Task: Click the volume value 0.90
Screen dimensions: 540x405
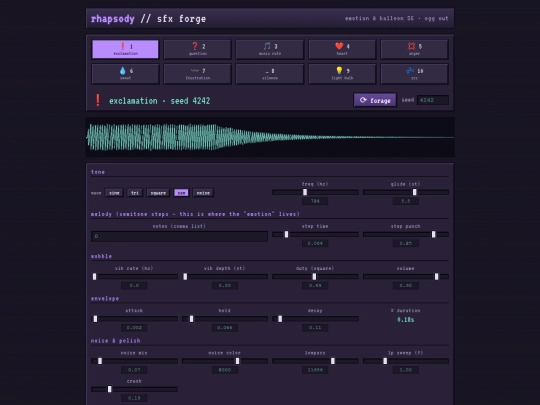Action: click(406, 285)
